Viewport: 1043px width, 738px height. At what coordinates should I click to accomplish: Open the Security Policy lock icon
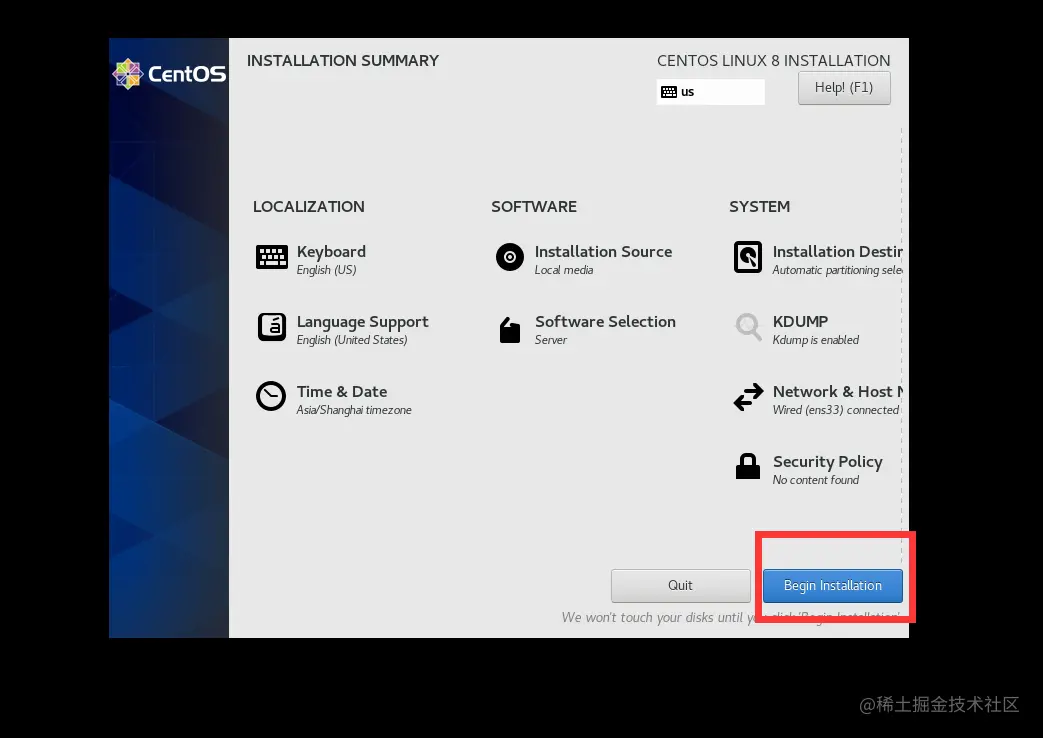tap(748, 466)
